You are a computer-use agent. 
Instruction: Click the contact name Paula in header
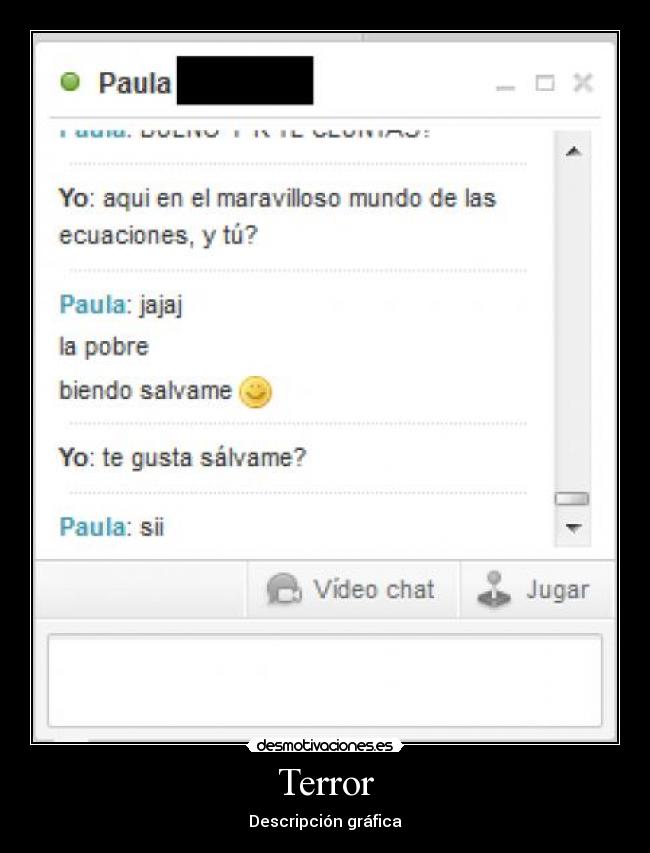coord(135,83)
